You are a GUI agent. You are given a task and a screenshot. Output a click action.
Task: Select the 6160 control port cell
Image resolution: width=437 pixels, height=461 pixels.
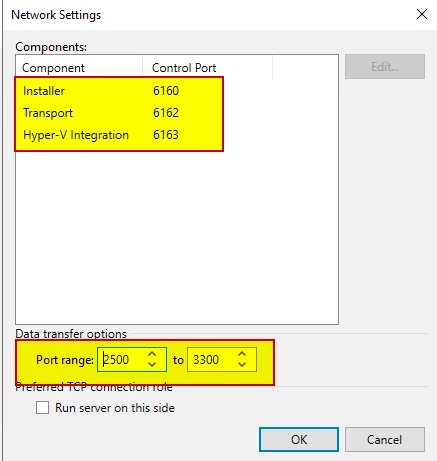coord(166,91)
